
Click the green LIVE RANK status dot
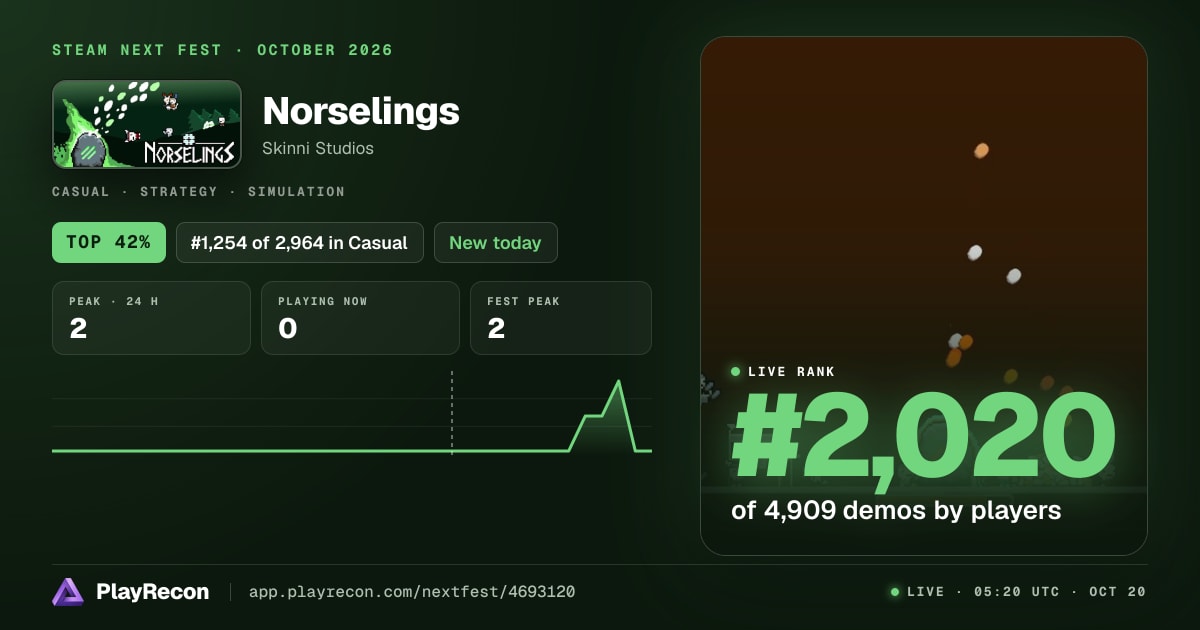pyautogui.click(x=736, y=372)
